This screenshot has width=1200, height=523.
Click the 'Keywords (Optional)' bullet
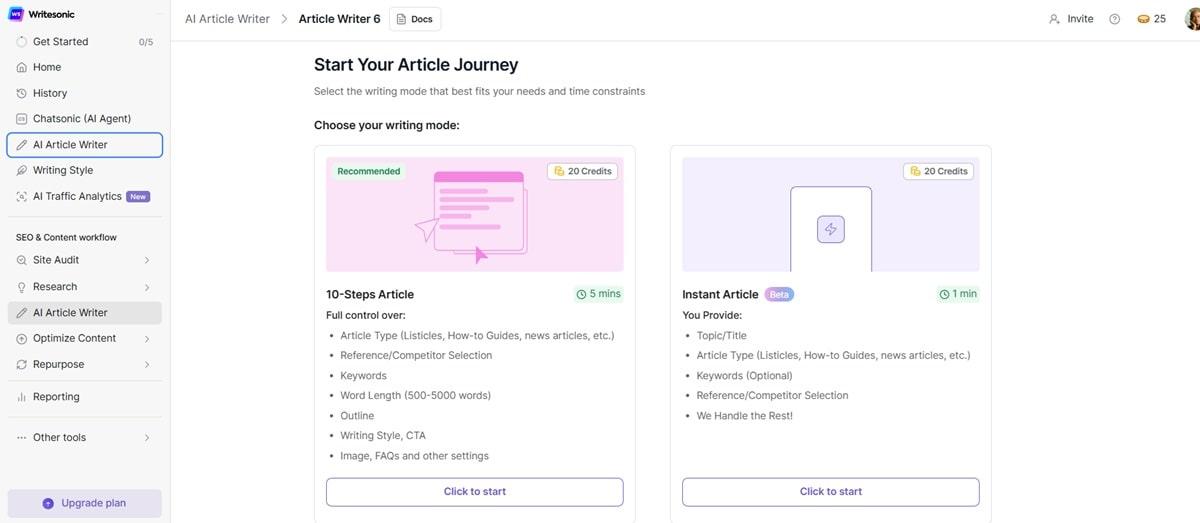[x=745, y=376]
